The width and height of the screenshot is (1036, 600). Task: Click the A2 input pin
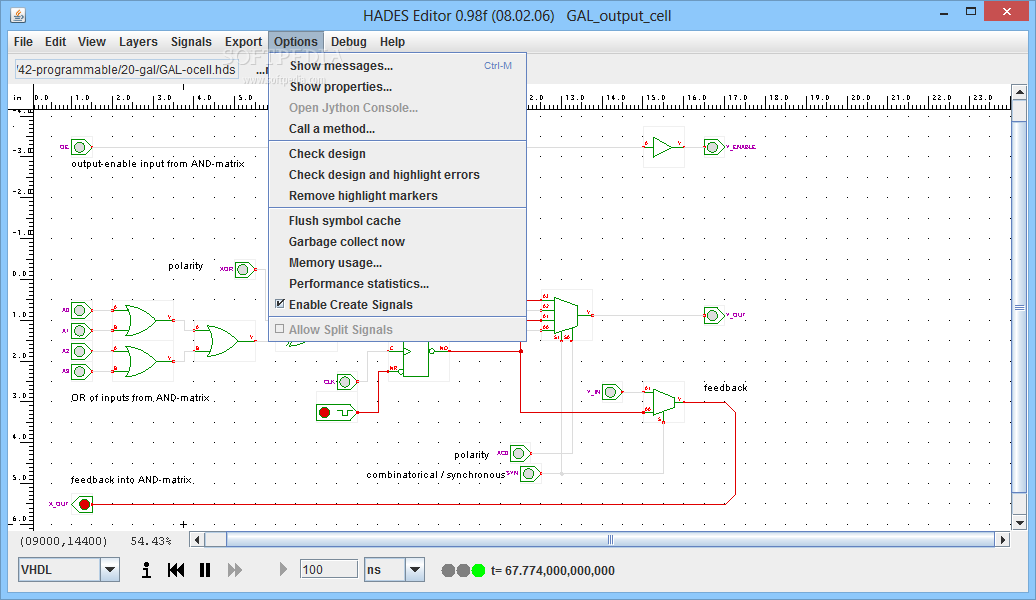click(x=81, y=351)
